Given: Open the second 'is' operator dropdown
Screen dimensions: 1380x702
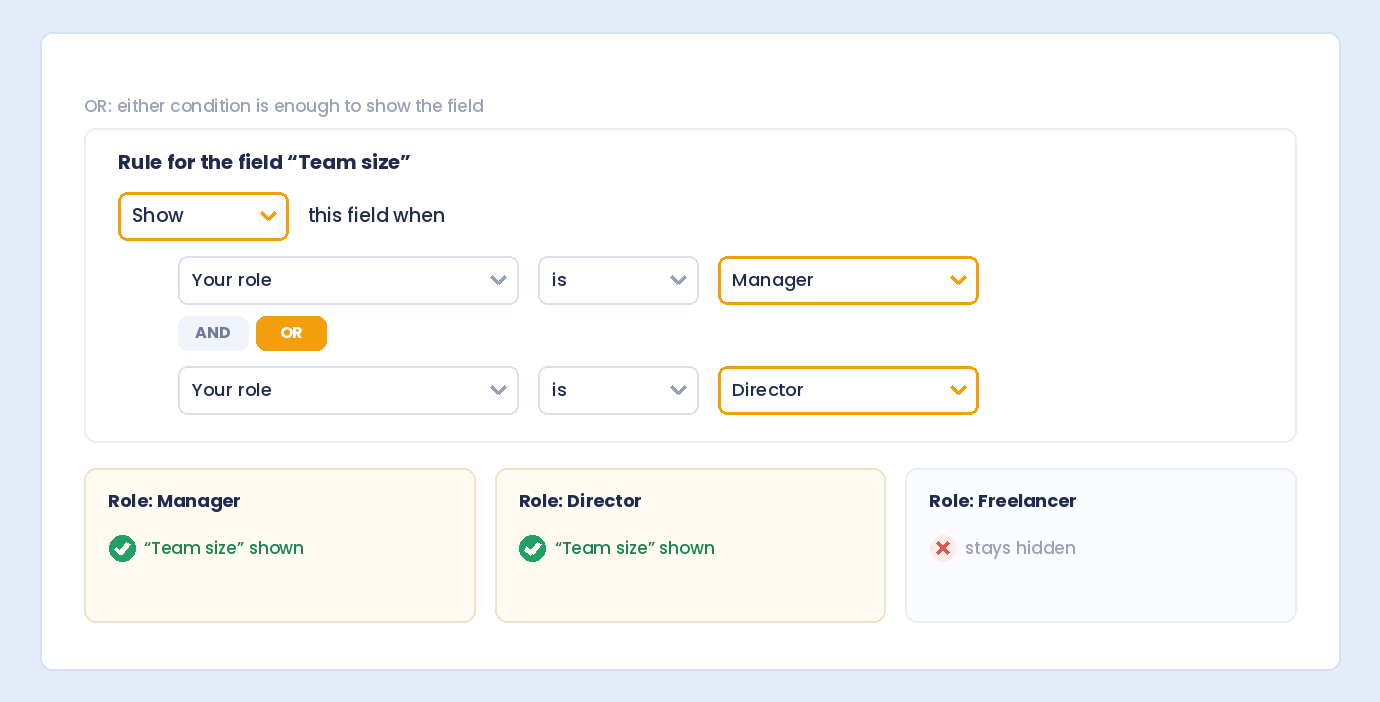Looking at the screenshot, I should click(618, 390).
